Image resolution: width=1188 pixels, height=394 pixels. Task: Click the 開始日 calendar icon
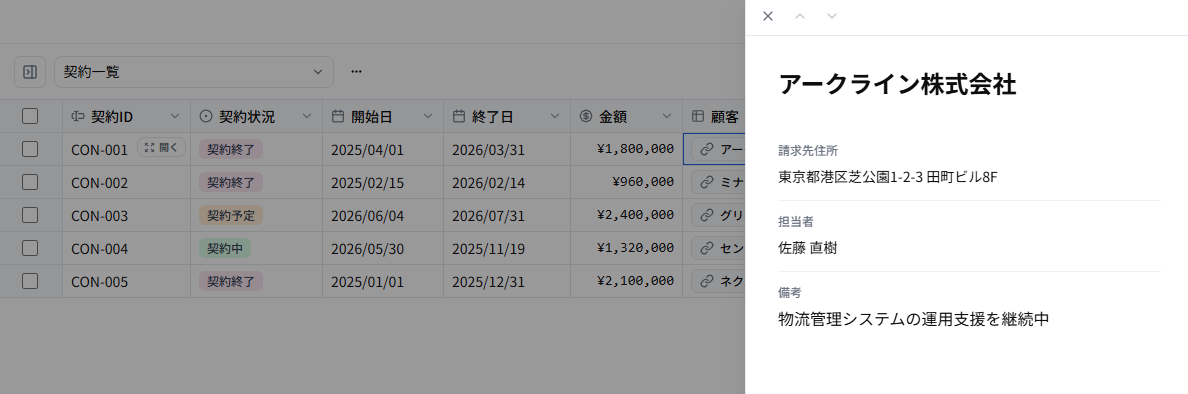(x=338, y=117)
